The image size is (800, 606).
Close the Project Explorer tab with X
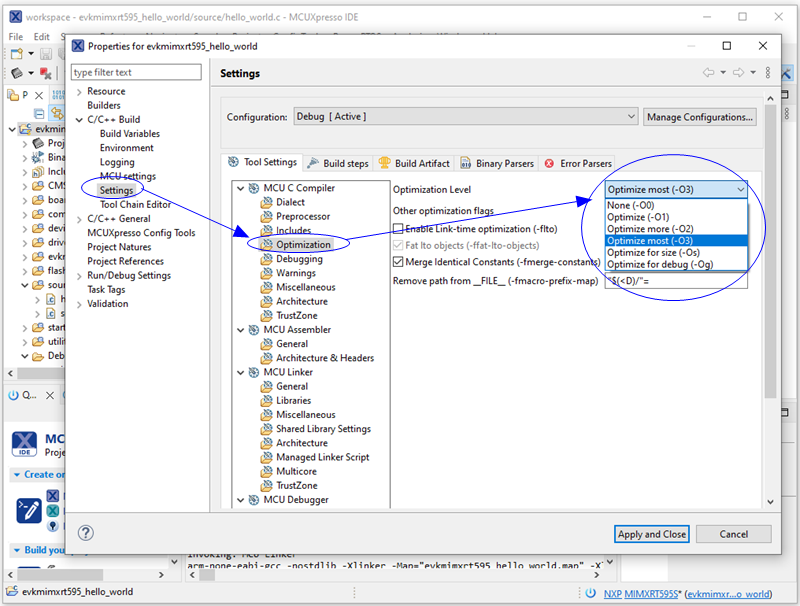[x=39, y=95]
